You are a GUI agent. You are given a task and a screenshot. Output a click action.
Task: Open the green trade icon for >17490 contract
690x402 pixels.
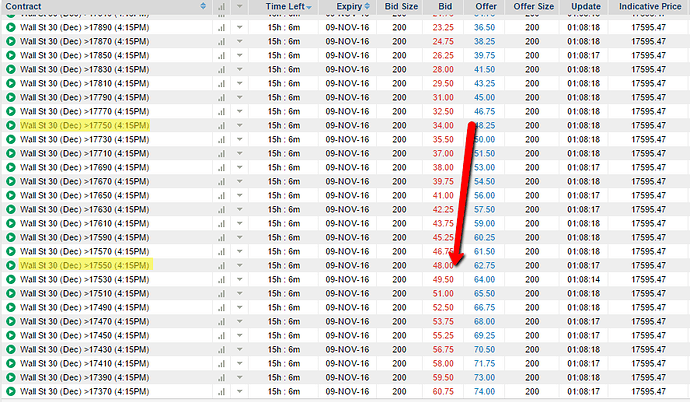[x=11, y=307]
